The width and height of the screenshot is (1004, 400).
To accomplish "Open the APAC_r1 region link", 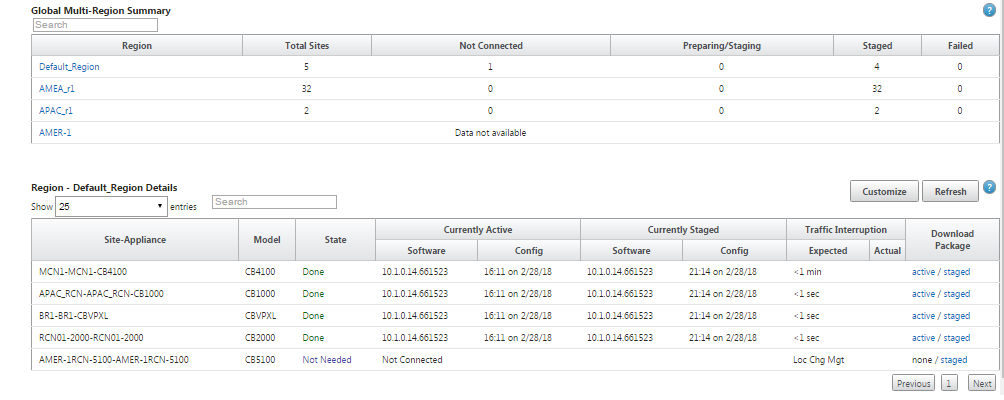I will coord(56,111).
